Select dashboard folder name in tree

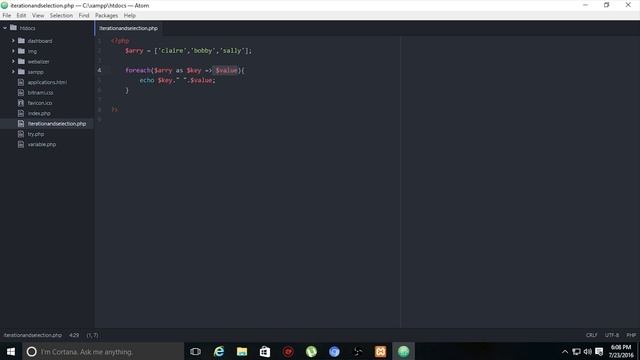click(x=40, y=41)
